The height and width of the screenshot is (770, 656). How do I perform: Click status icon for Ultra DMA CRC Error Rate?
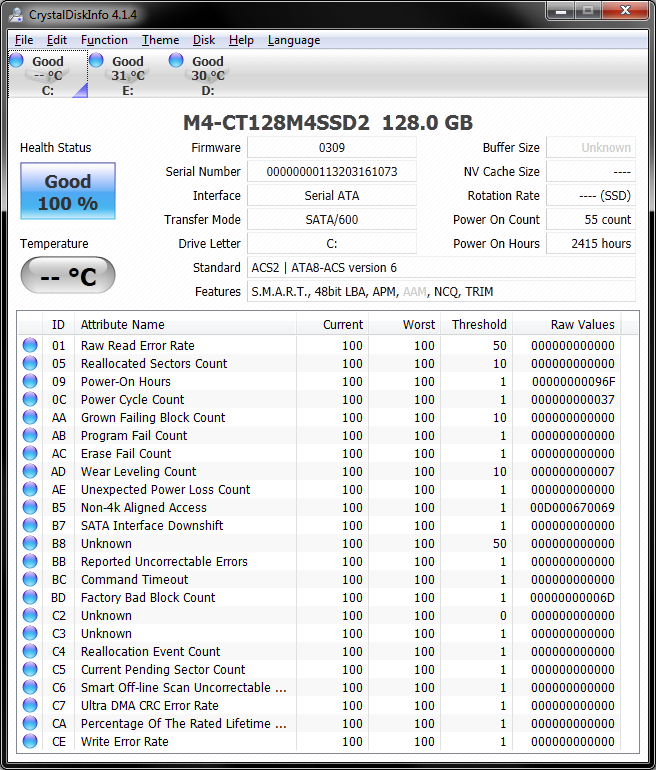pos(30,705)
